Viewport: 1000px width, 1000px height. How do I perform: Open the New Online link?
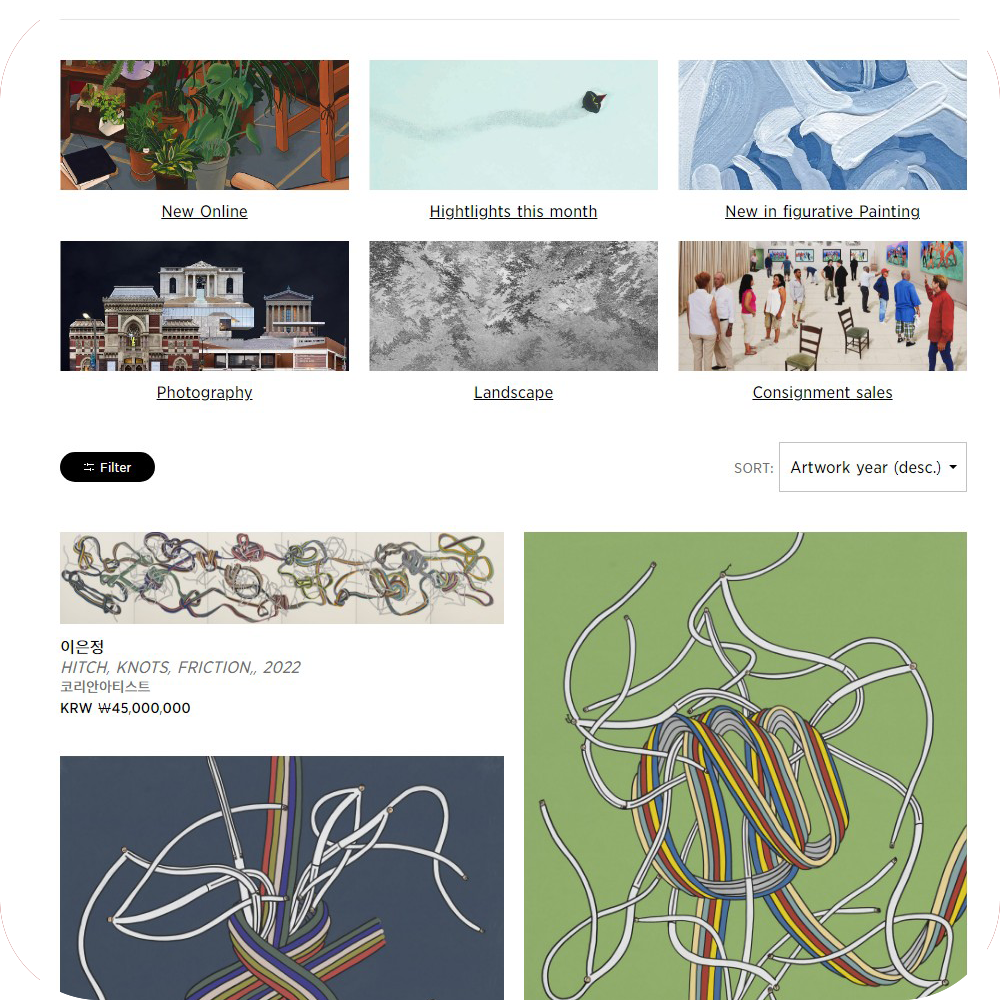click(x=204, y=211)
